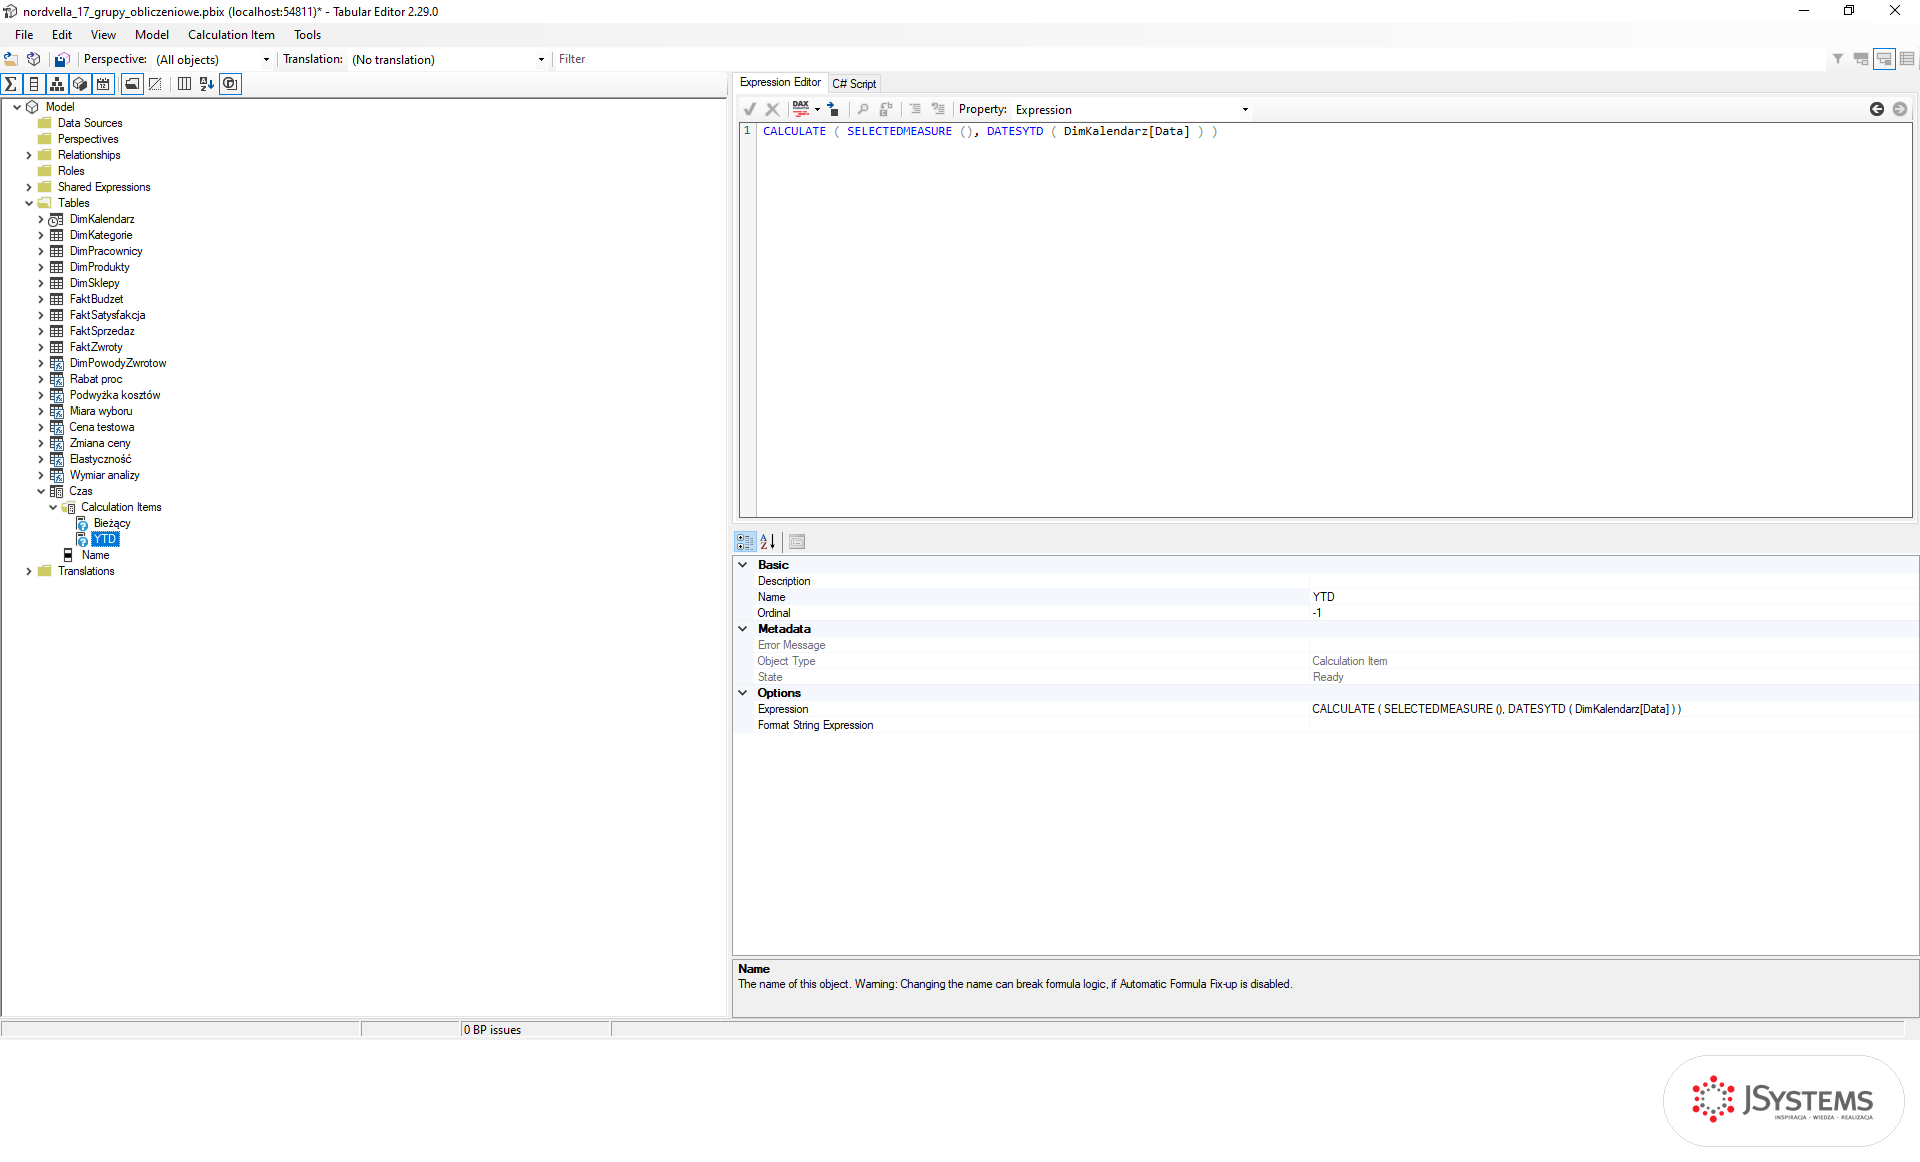Open model from file icon
The height and width of the screenshot is (1162, 1920).
(x=11, y=59)
